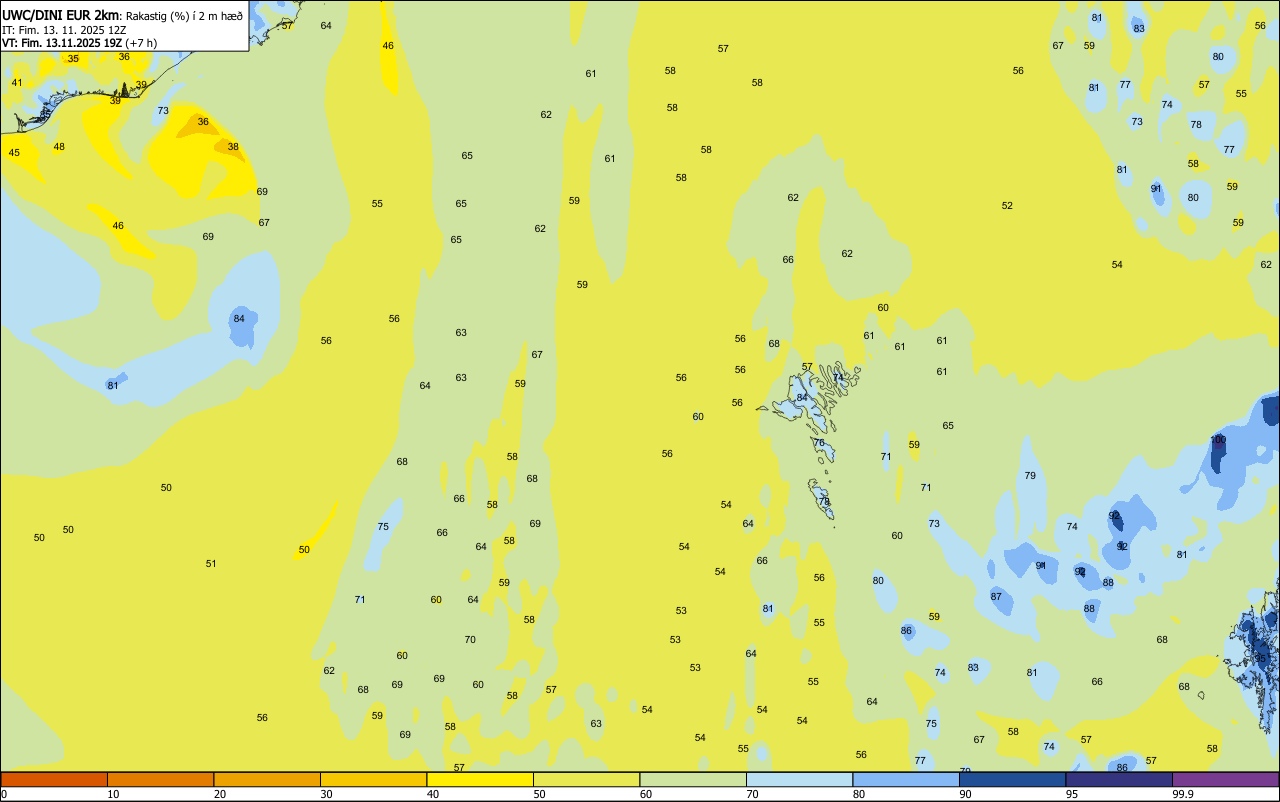The height and width of the screenshot is (802, 1280).
Task: Click the legend tick label "10"
Action: point(113,794)
